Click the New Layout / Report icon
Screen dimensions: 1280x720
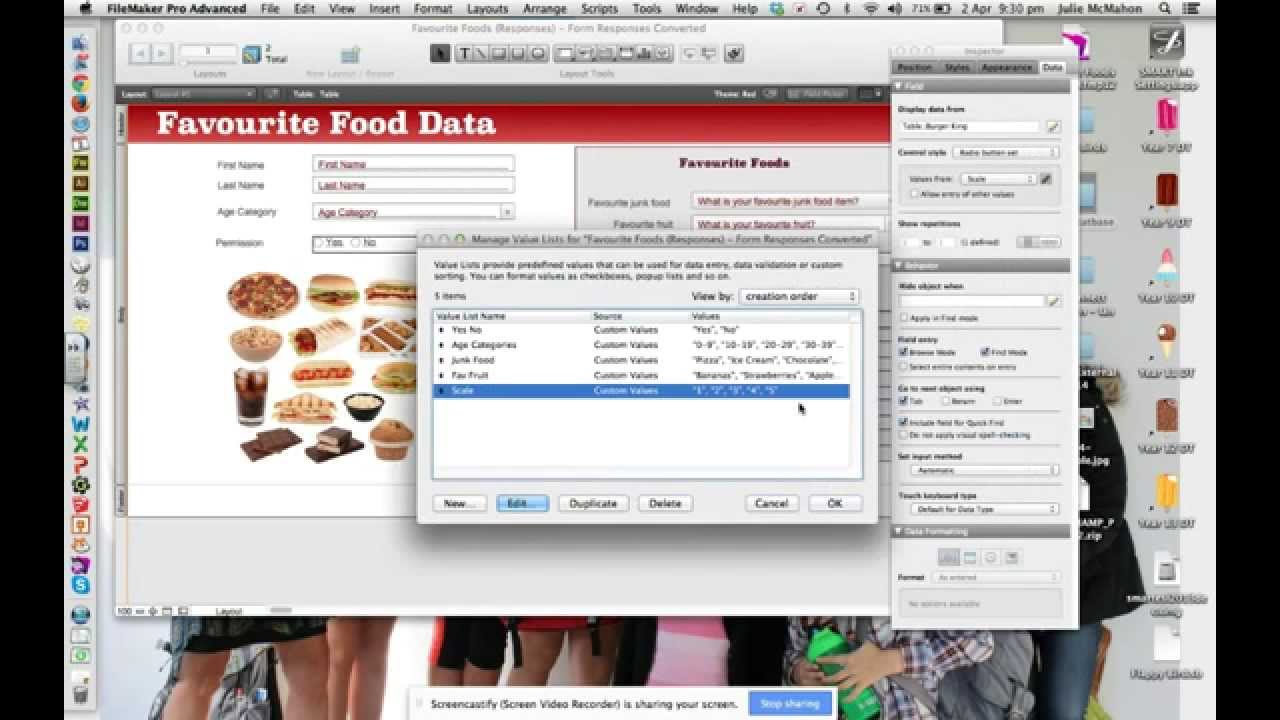(x=350, y=55)
